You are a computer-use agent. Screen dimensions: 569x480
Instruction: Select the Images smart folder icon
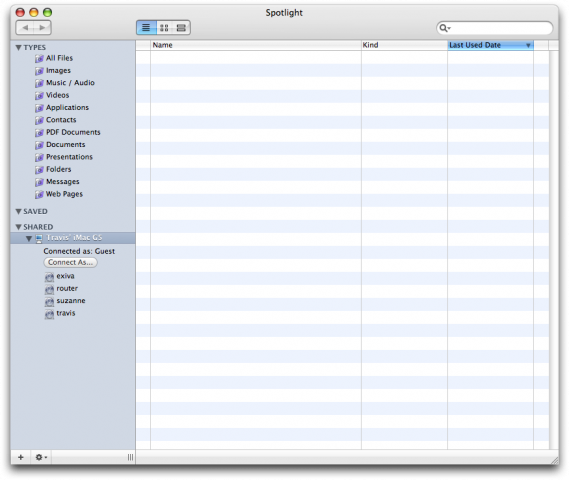pyautogui.click(x=40, y=71)
